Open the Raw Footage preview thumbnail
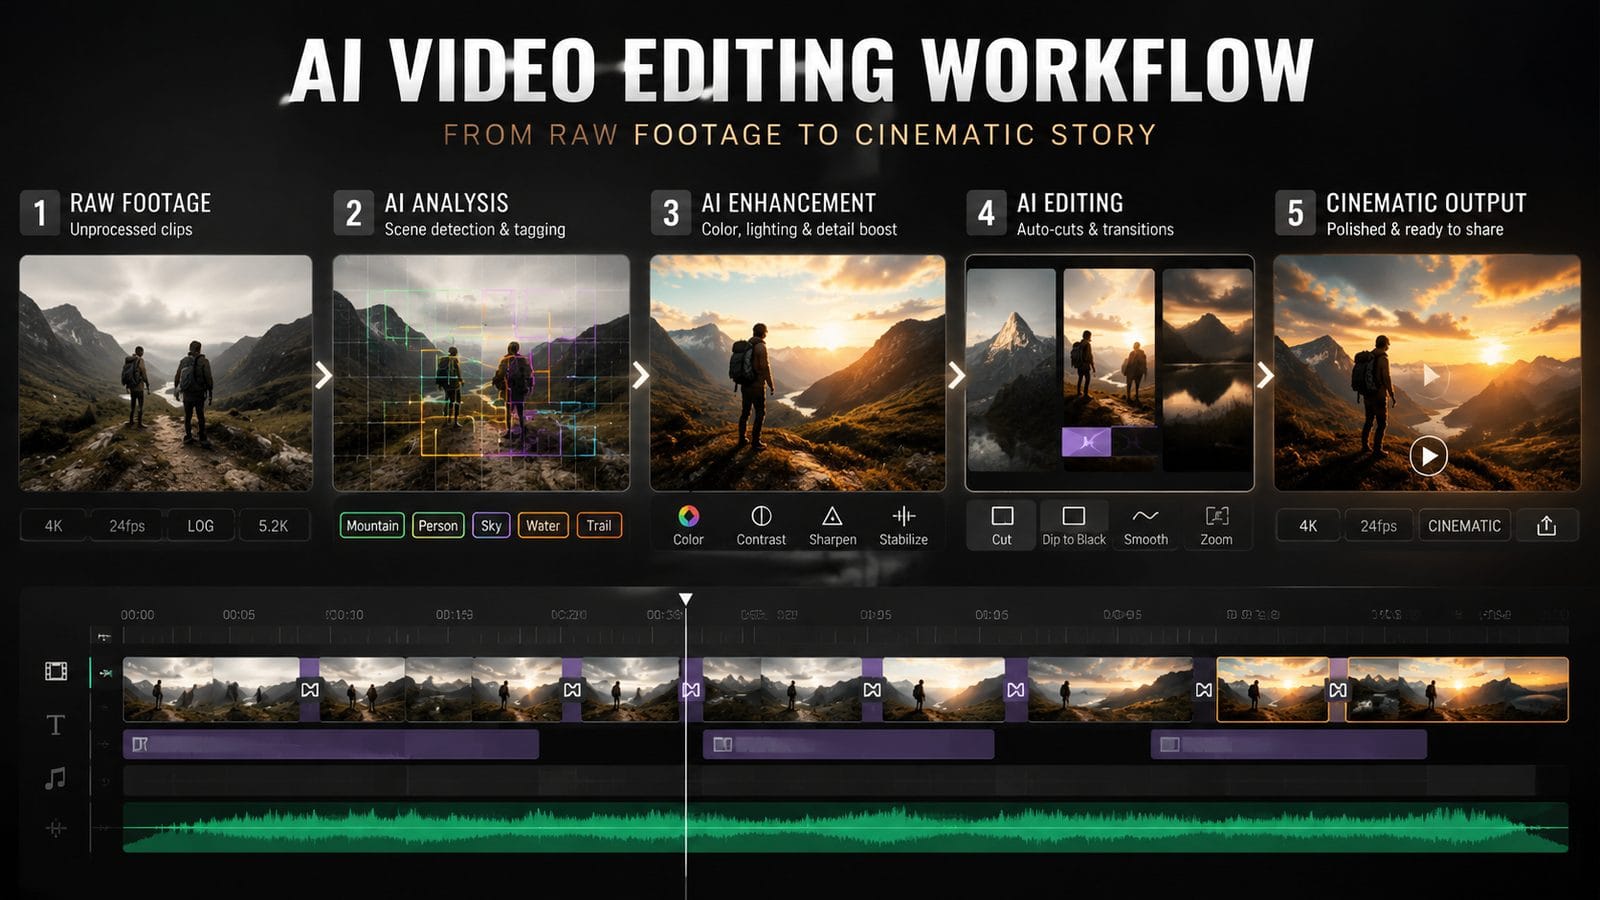Image resolution: width=1600 pixels, height=900 pixels. (x=166, y=373)
